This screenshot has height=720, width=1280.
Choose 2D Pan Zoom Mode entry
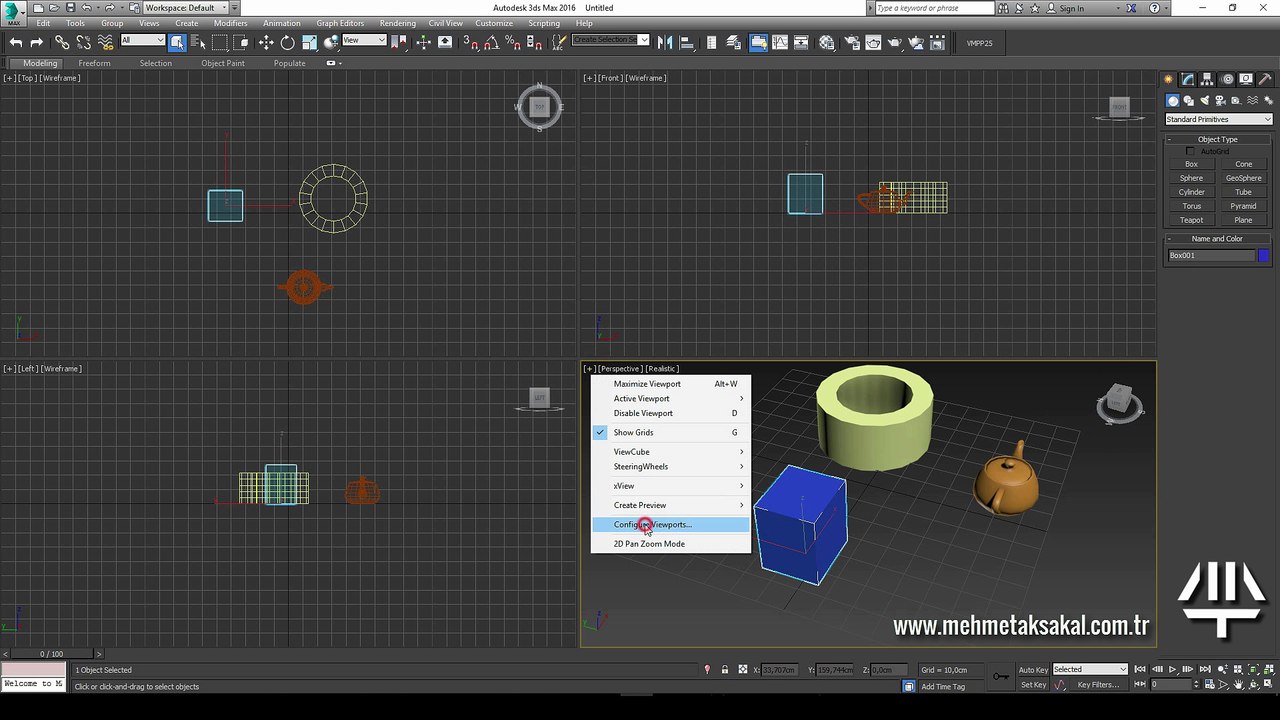(x=670, y=544)
